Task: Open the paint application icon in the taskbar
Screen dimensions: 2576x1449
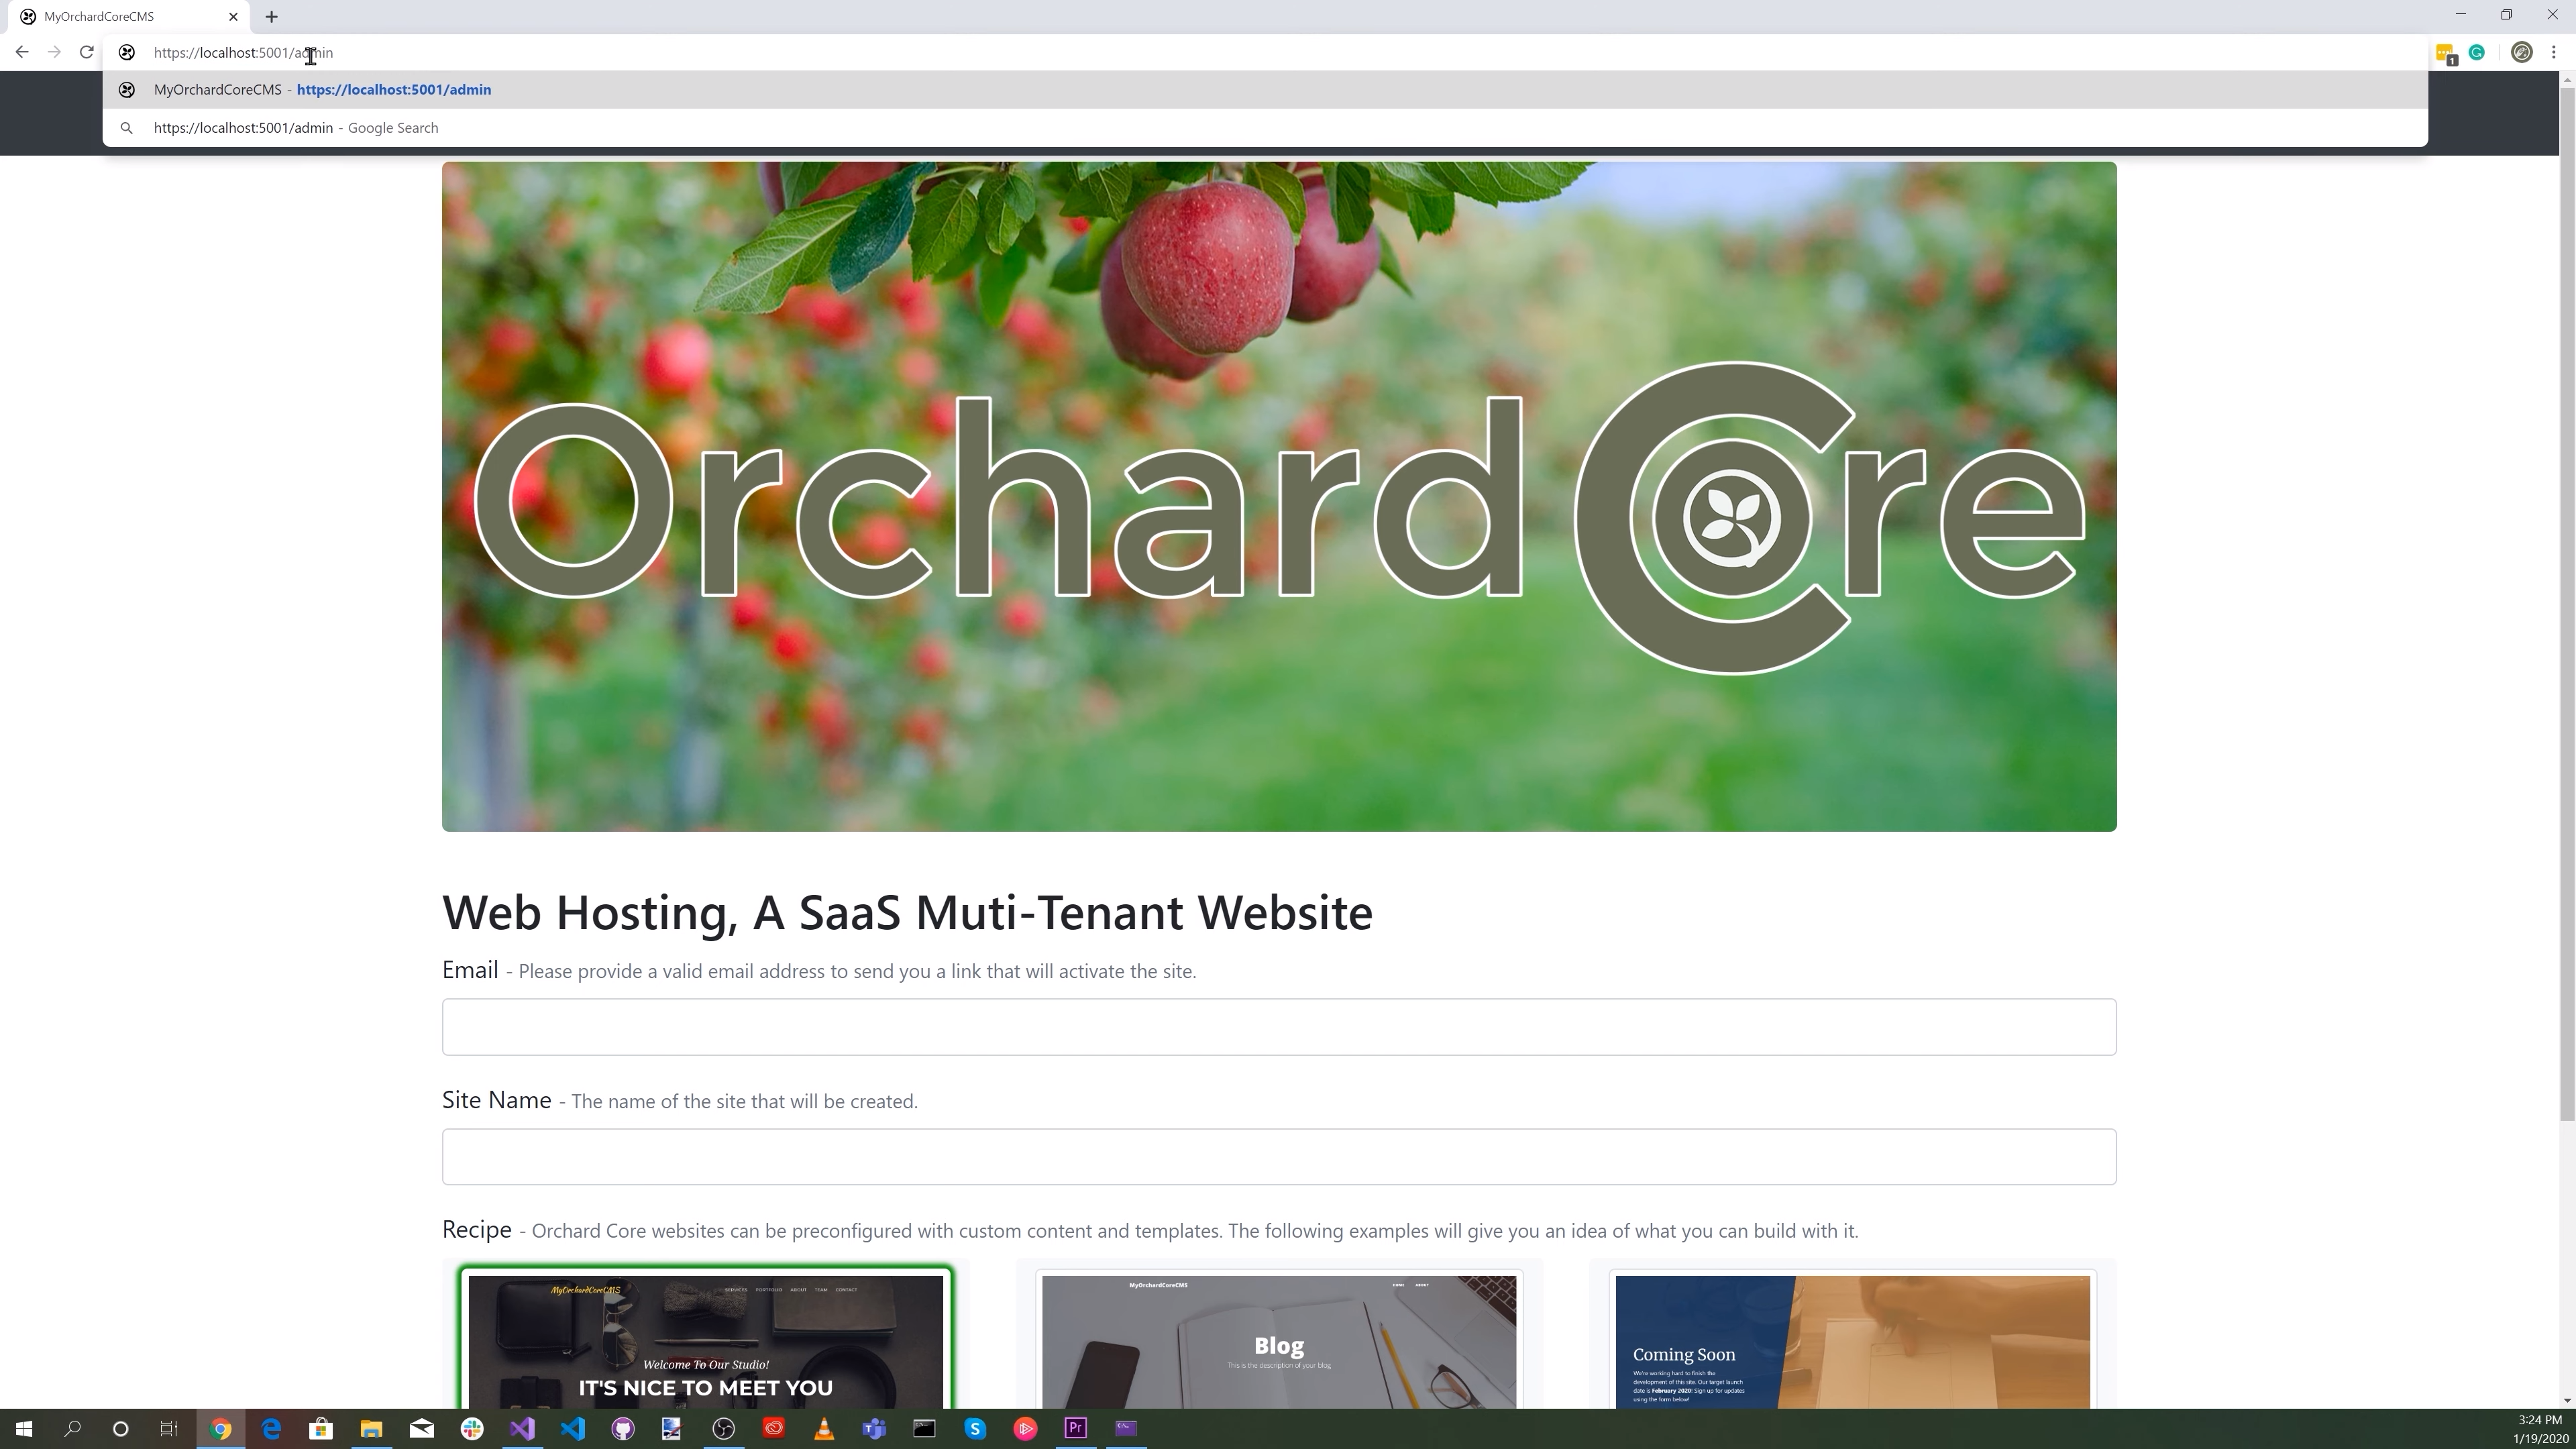Action: pos(672,1428)
